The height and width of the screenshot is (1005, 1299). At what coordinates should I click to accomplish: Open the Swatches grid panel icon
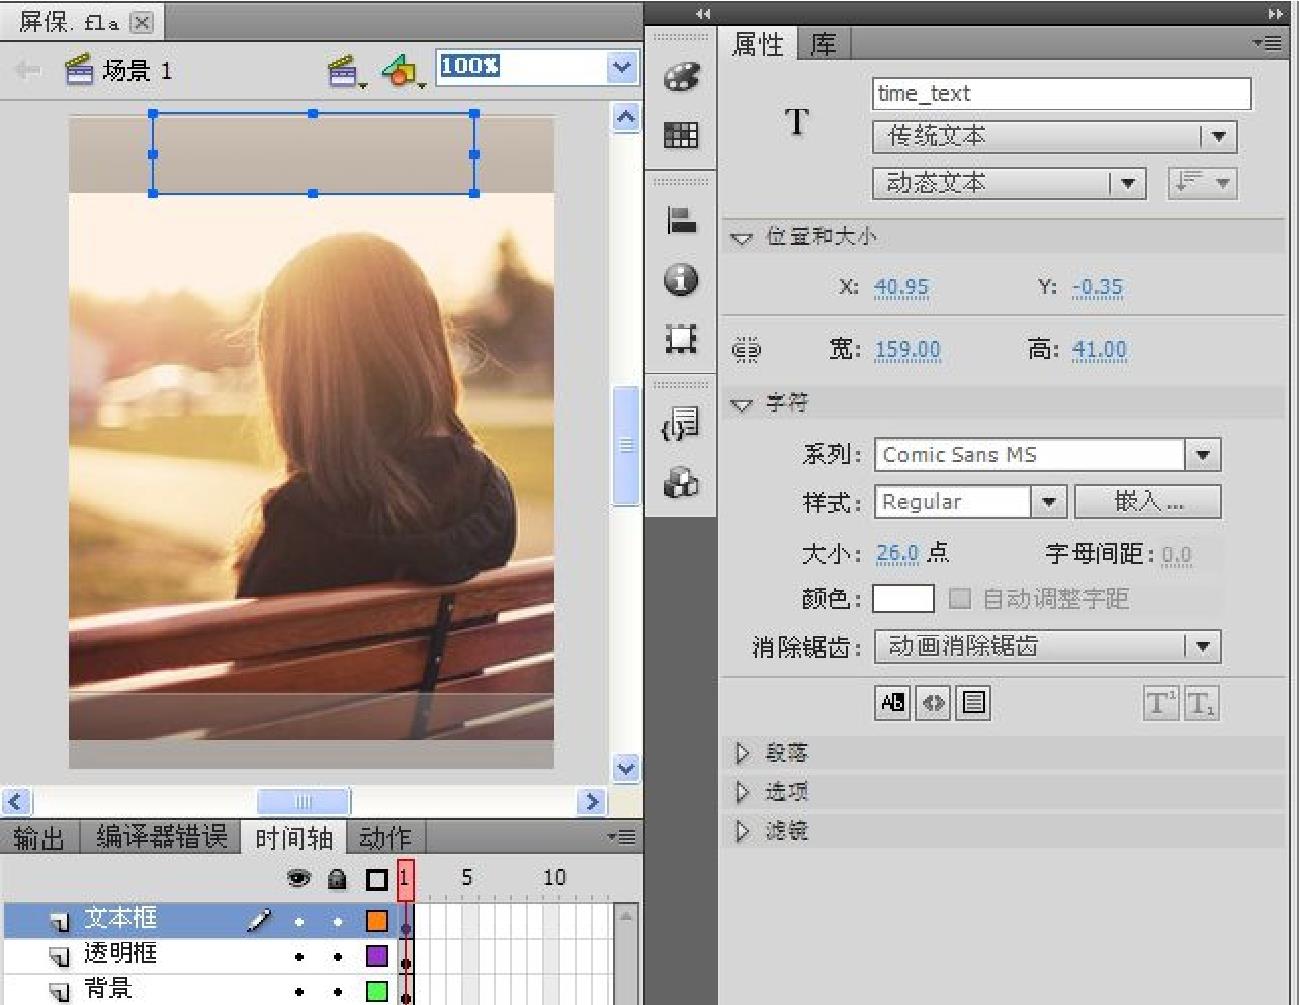tap(681, 135)
